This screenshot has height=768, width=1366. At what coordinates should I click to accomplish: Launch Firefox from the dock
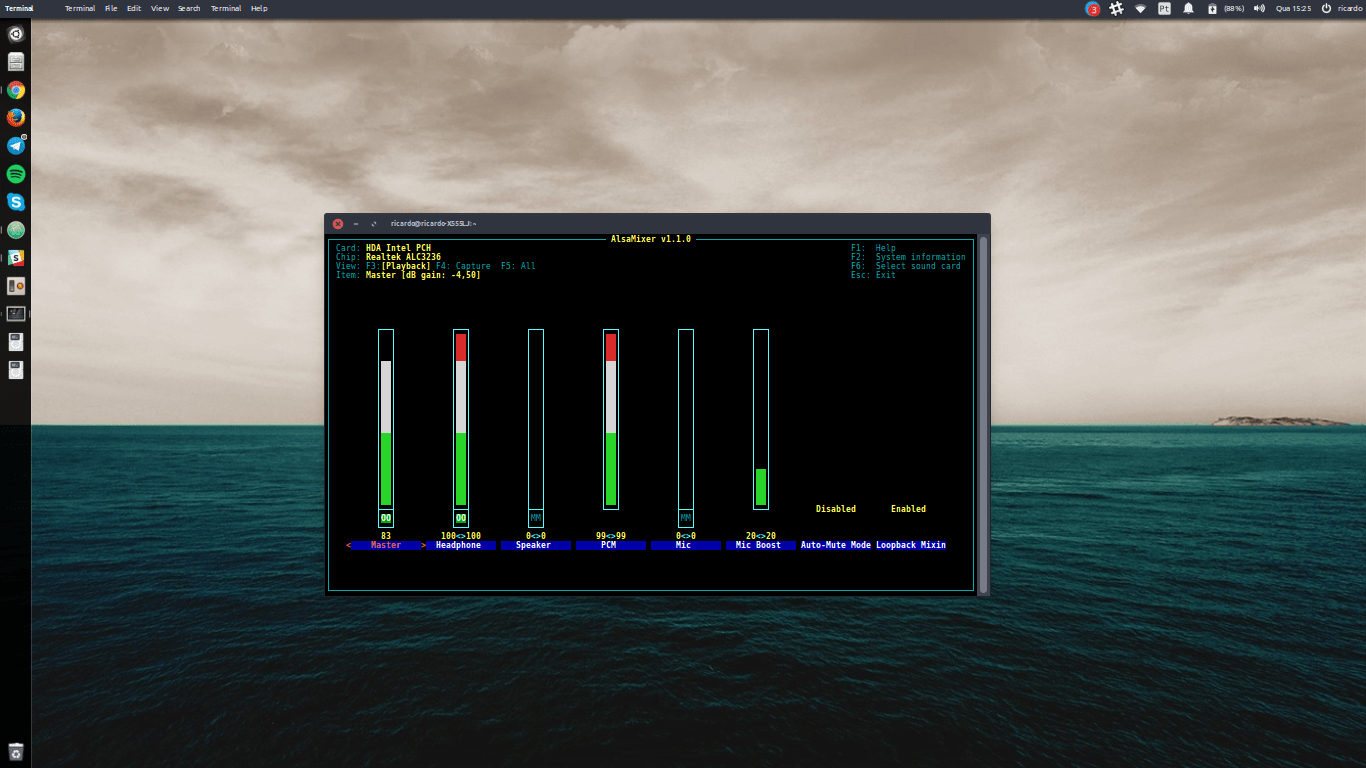(16, 118)
